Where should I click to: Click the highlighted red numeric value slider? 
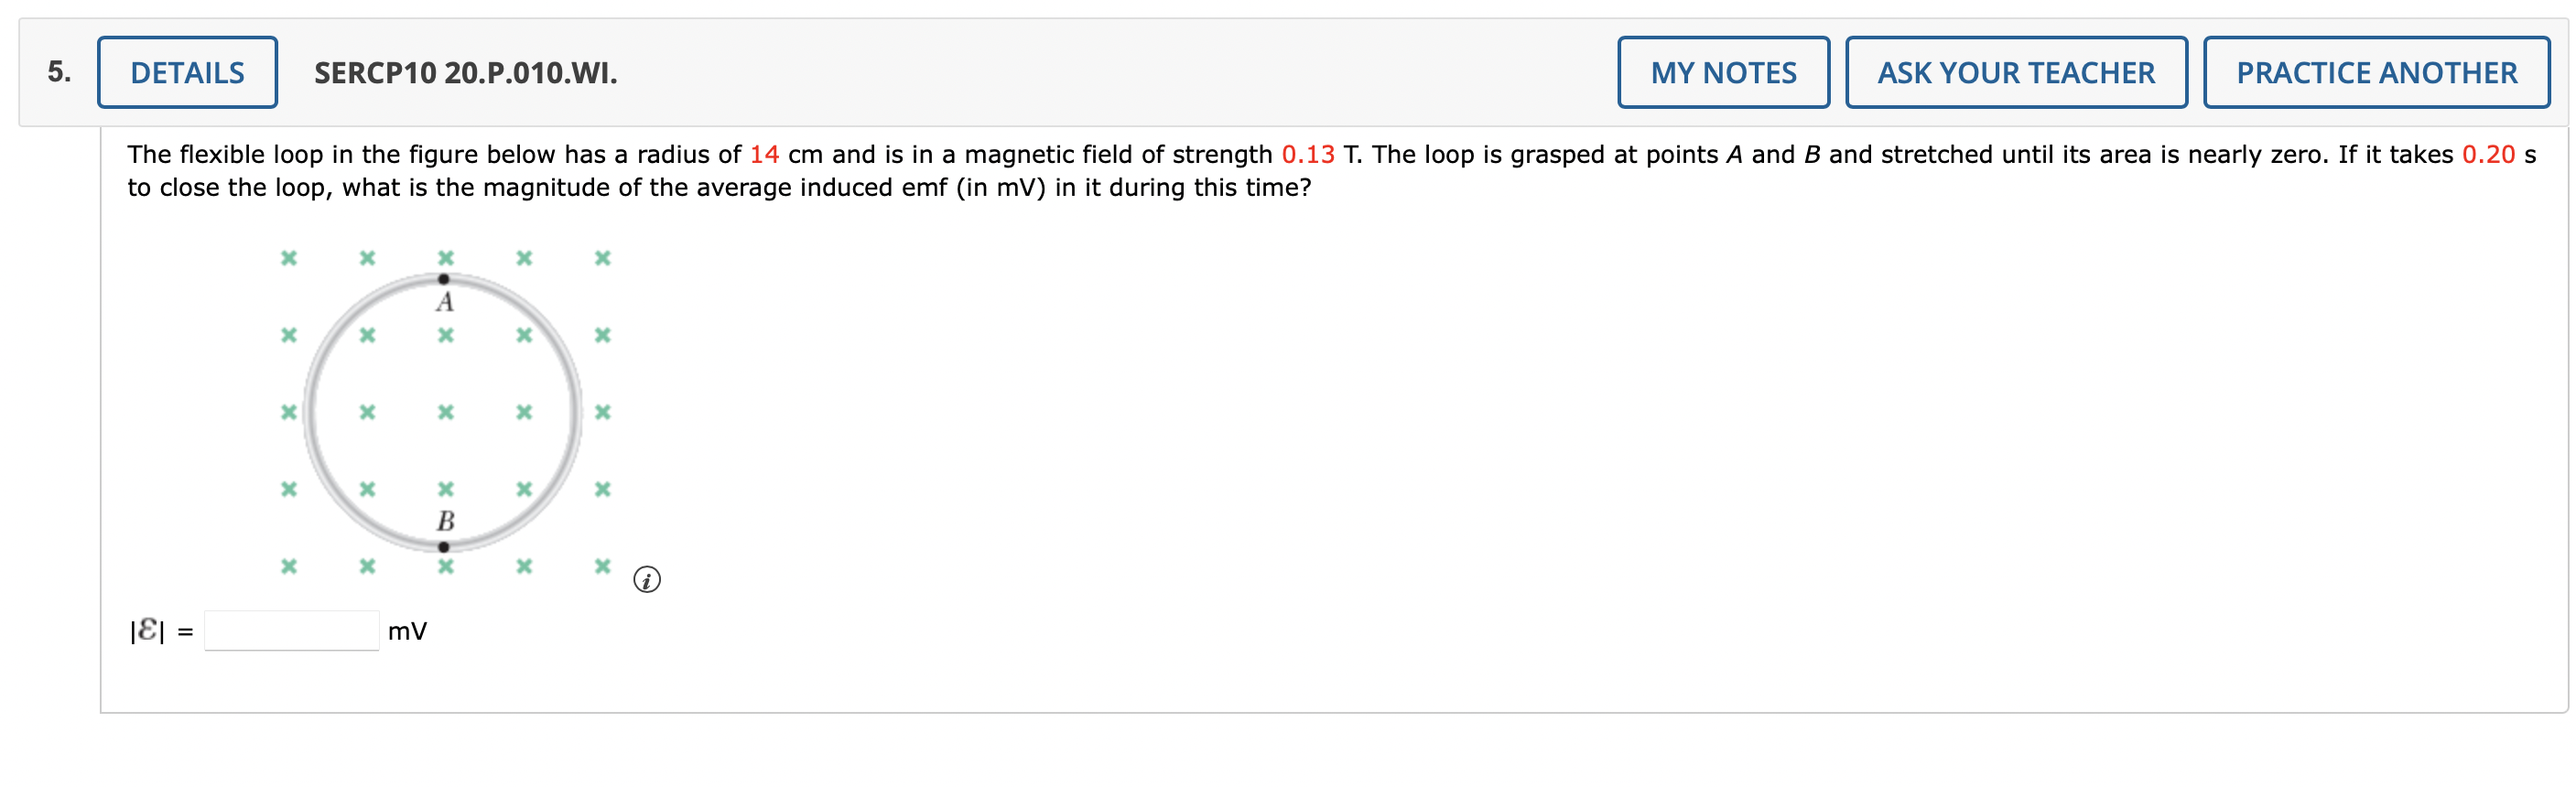click(x=768, y=154)
